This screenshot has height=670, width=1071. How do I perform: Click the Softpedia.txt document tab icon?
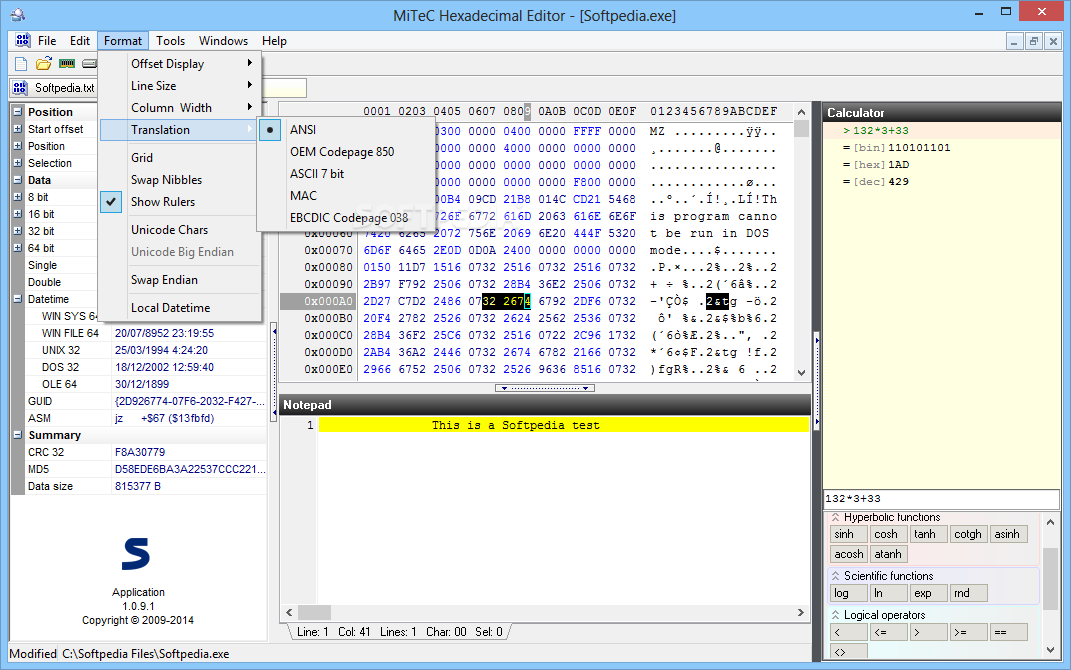(x=20, y=88)
